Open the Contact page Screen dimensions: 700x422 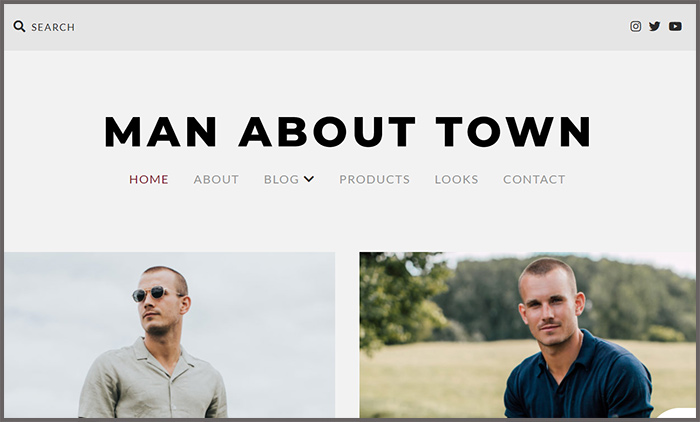point(534,180)
